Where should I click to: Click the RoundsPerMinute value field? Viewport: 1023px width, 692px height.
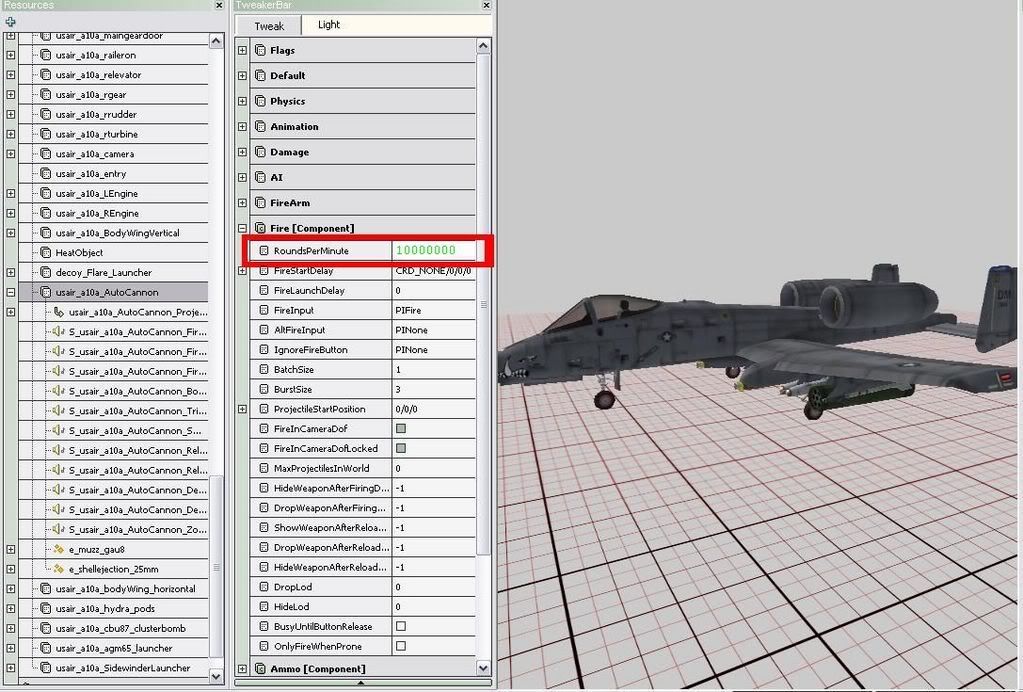pyautogui.click(x=435, y=250)
